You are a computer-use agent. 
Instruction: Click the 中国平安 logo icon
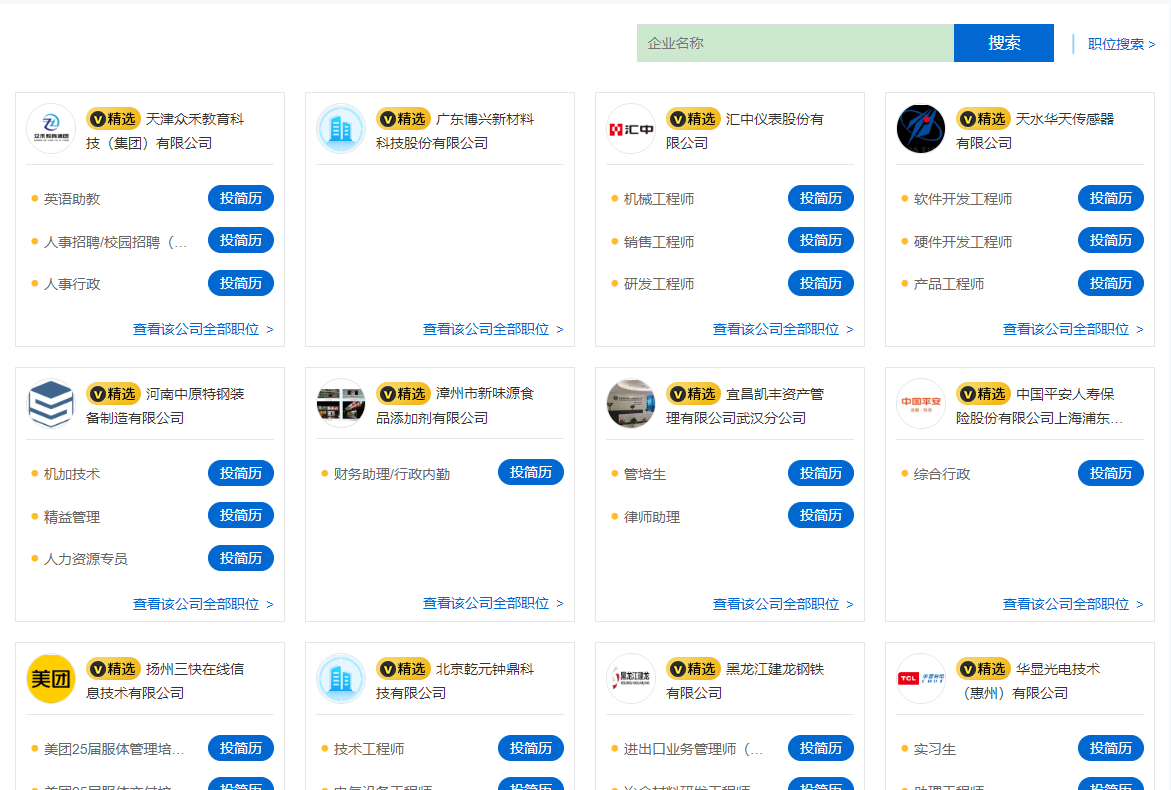[x=921, y=404]
